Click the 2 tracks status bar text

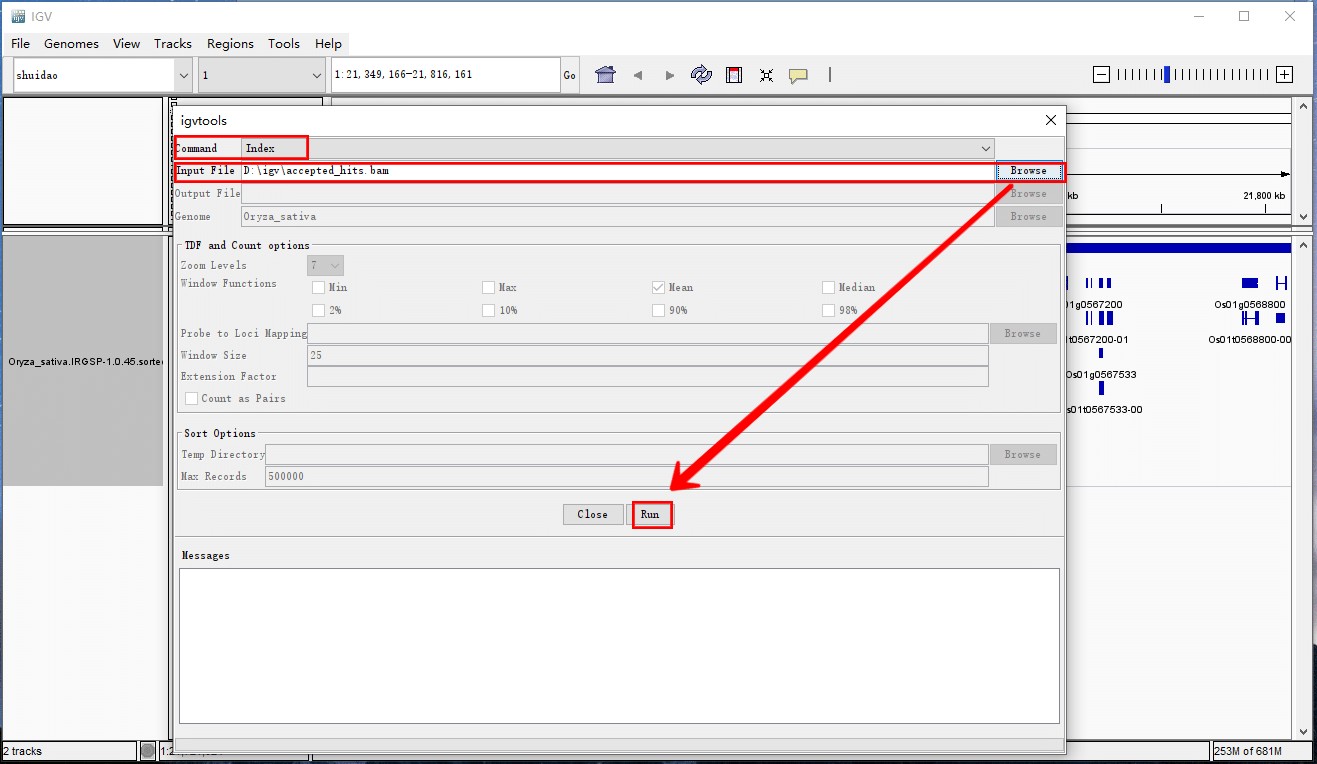coord(22,751)
